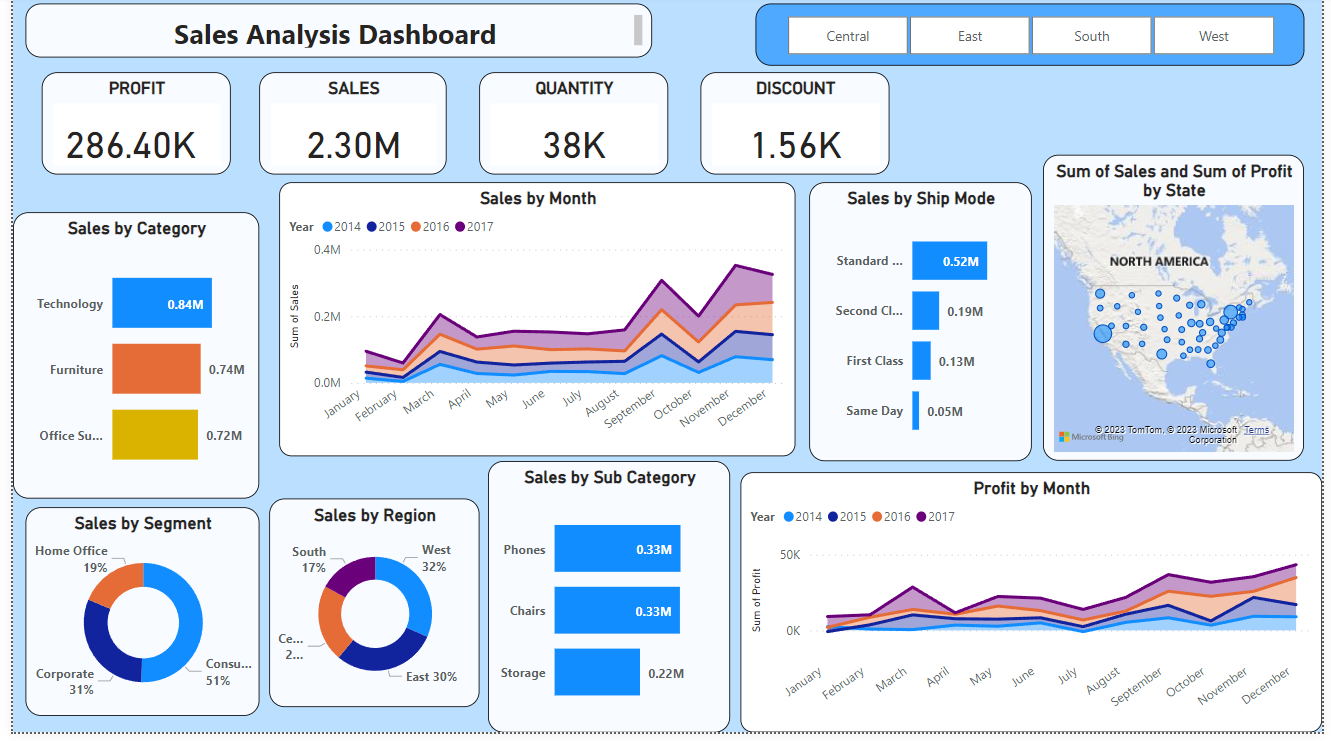Click the 2014 legend marker in Sales by Month
The width and height of the screenshot is (1331, 741).
pos(330,227)
